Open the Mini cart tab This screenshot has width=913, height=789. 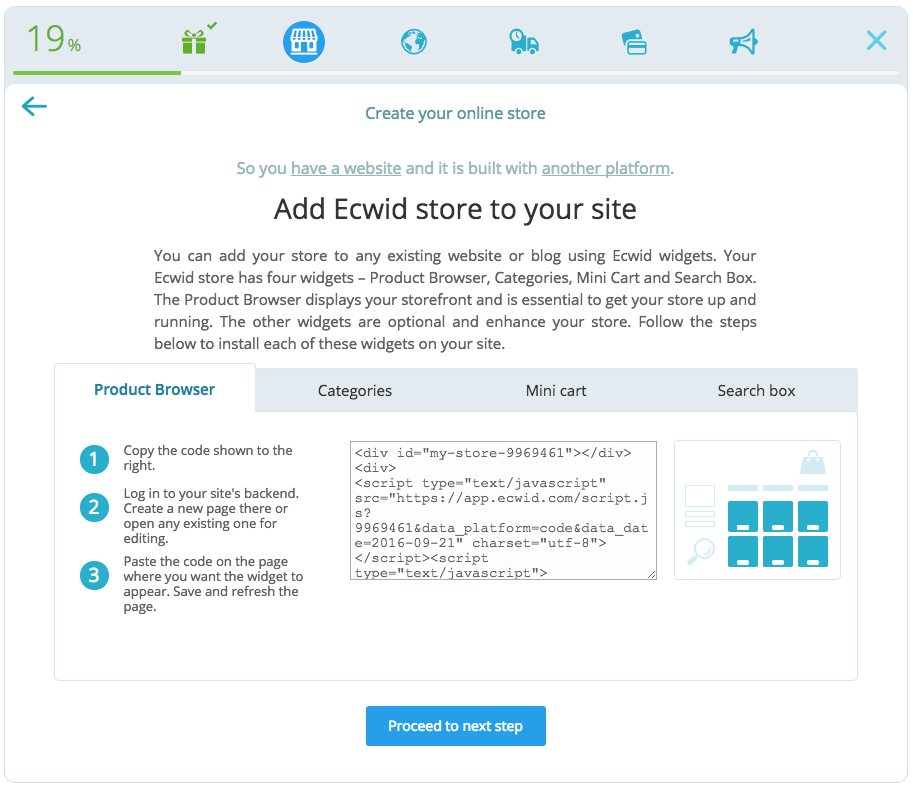tap(556, 391)
